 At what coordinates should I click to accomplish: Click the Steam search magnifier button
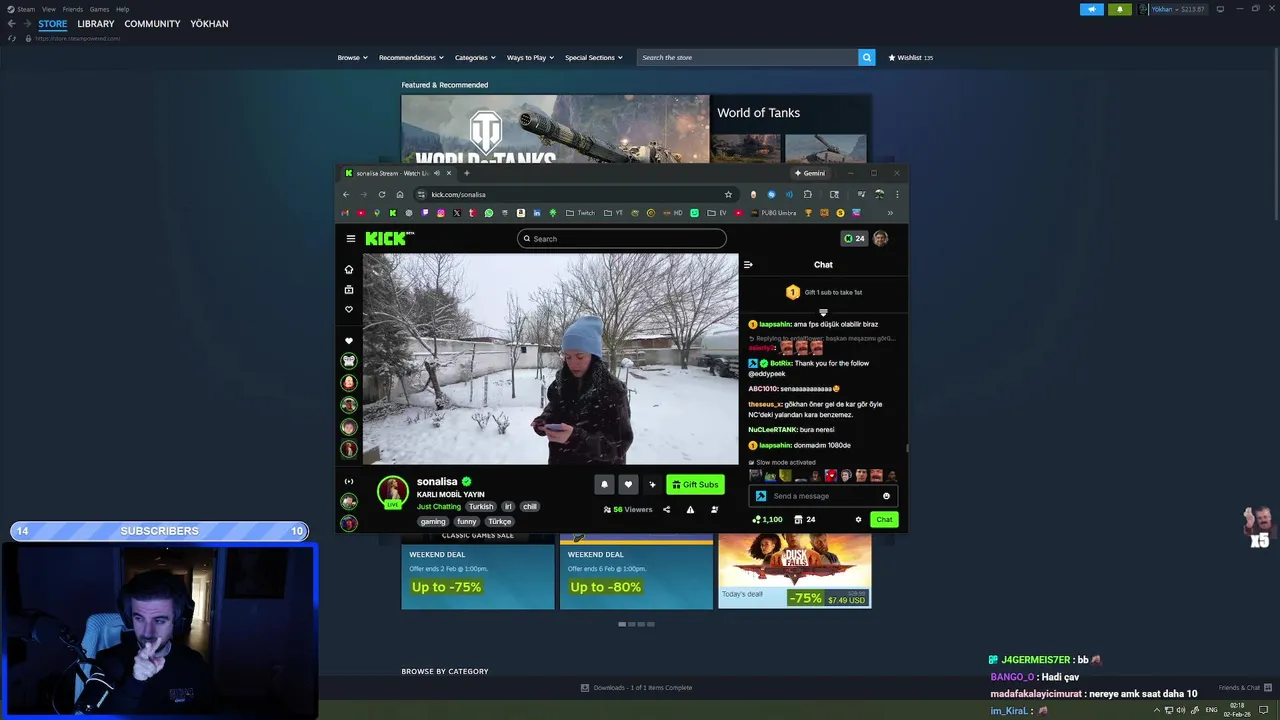(867, 57)
